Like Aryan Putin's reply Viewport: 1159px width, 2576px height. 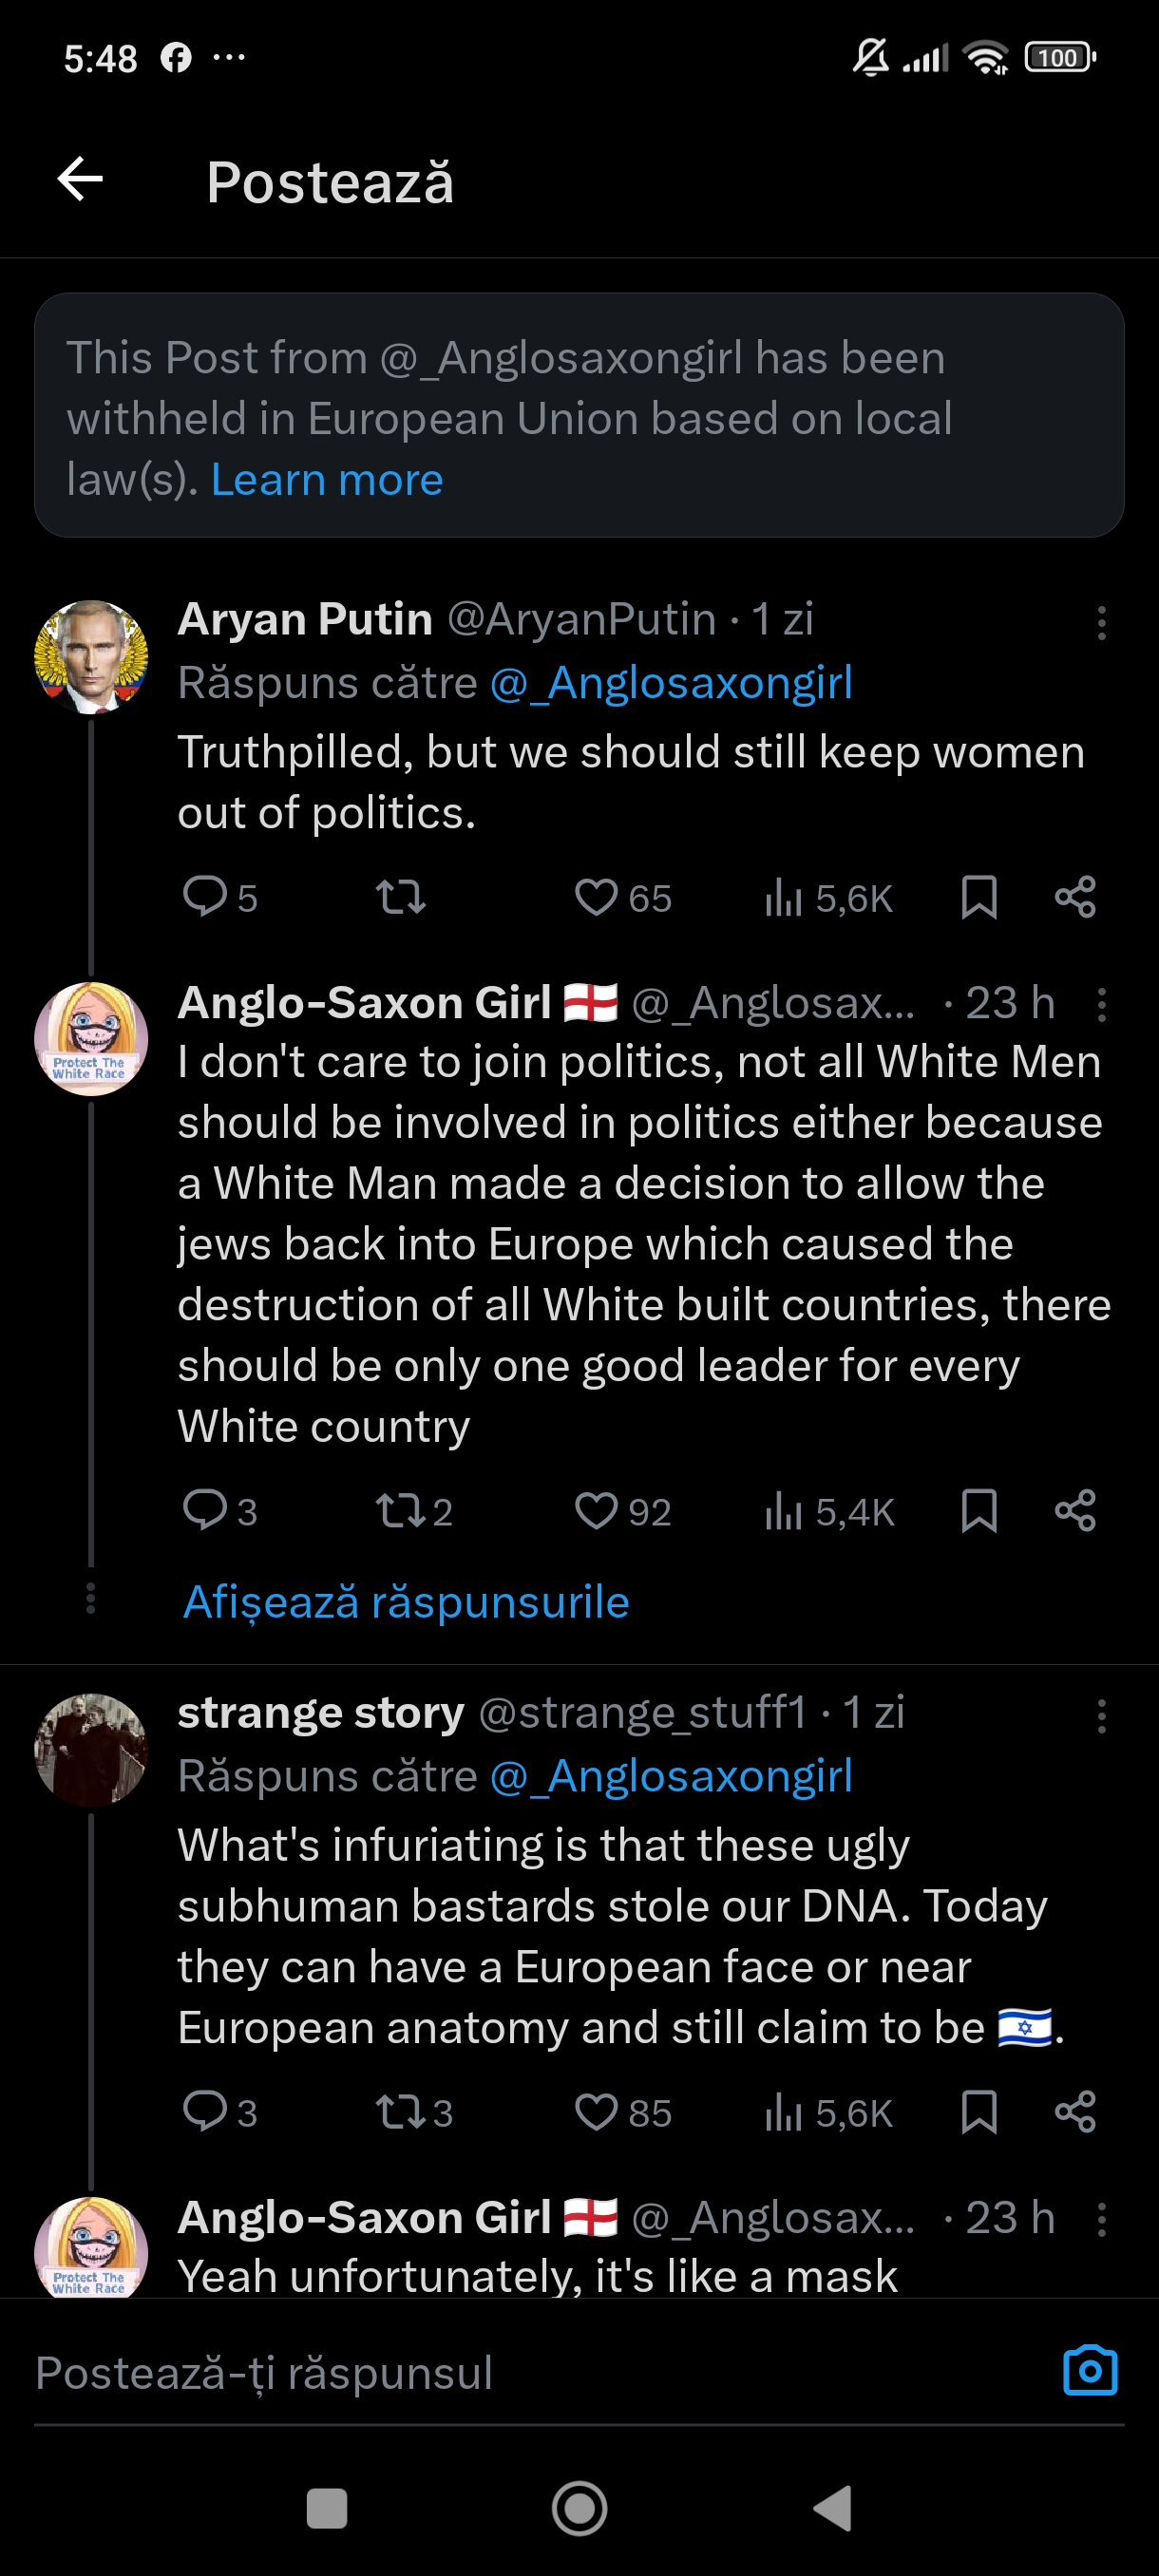click(597, 897)
